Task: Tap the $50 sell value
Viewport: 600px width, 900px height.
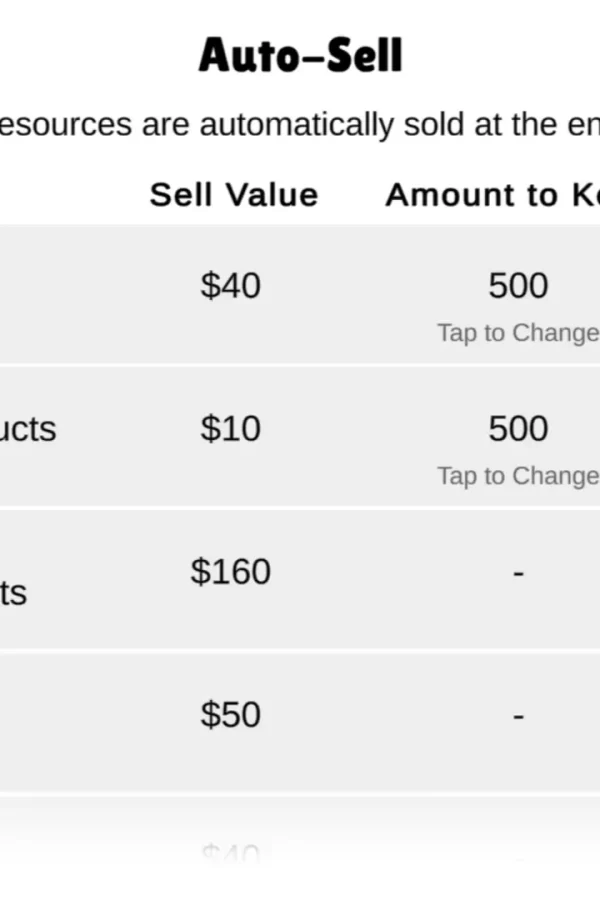Action: 230,715
